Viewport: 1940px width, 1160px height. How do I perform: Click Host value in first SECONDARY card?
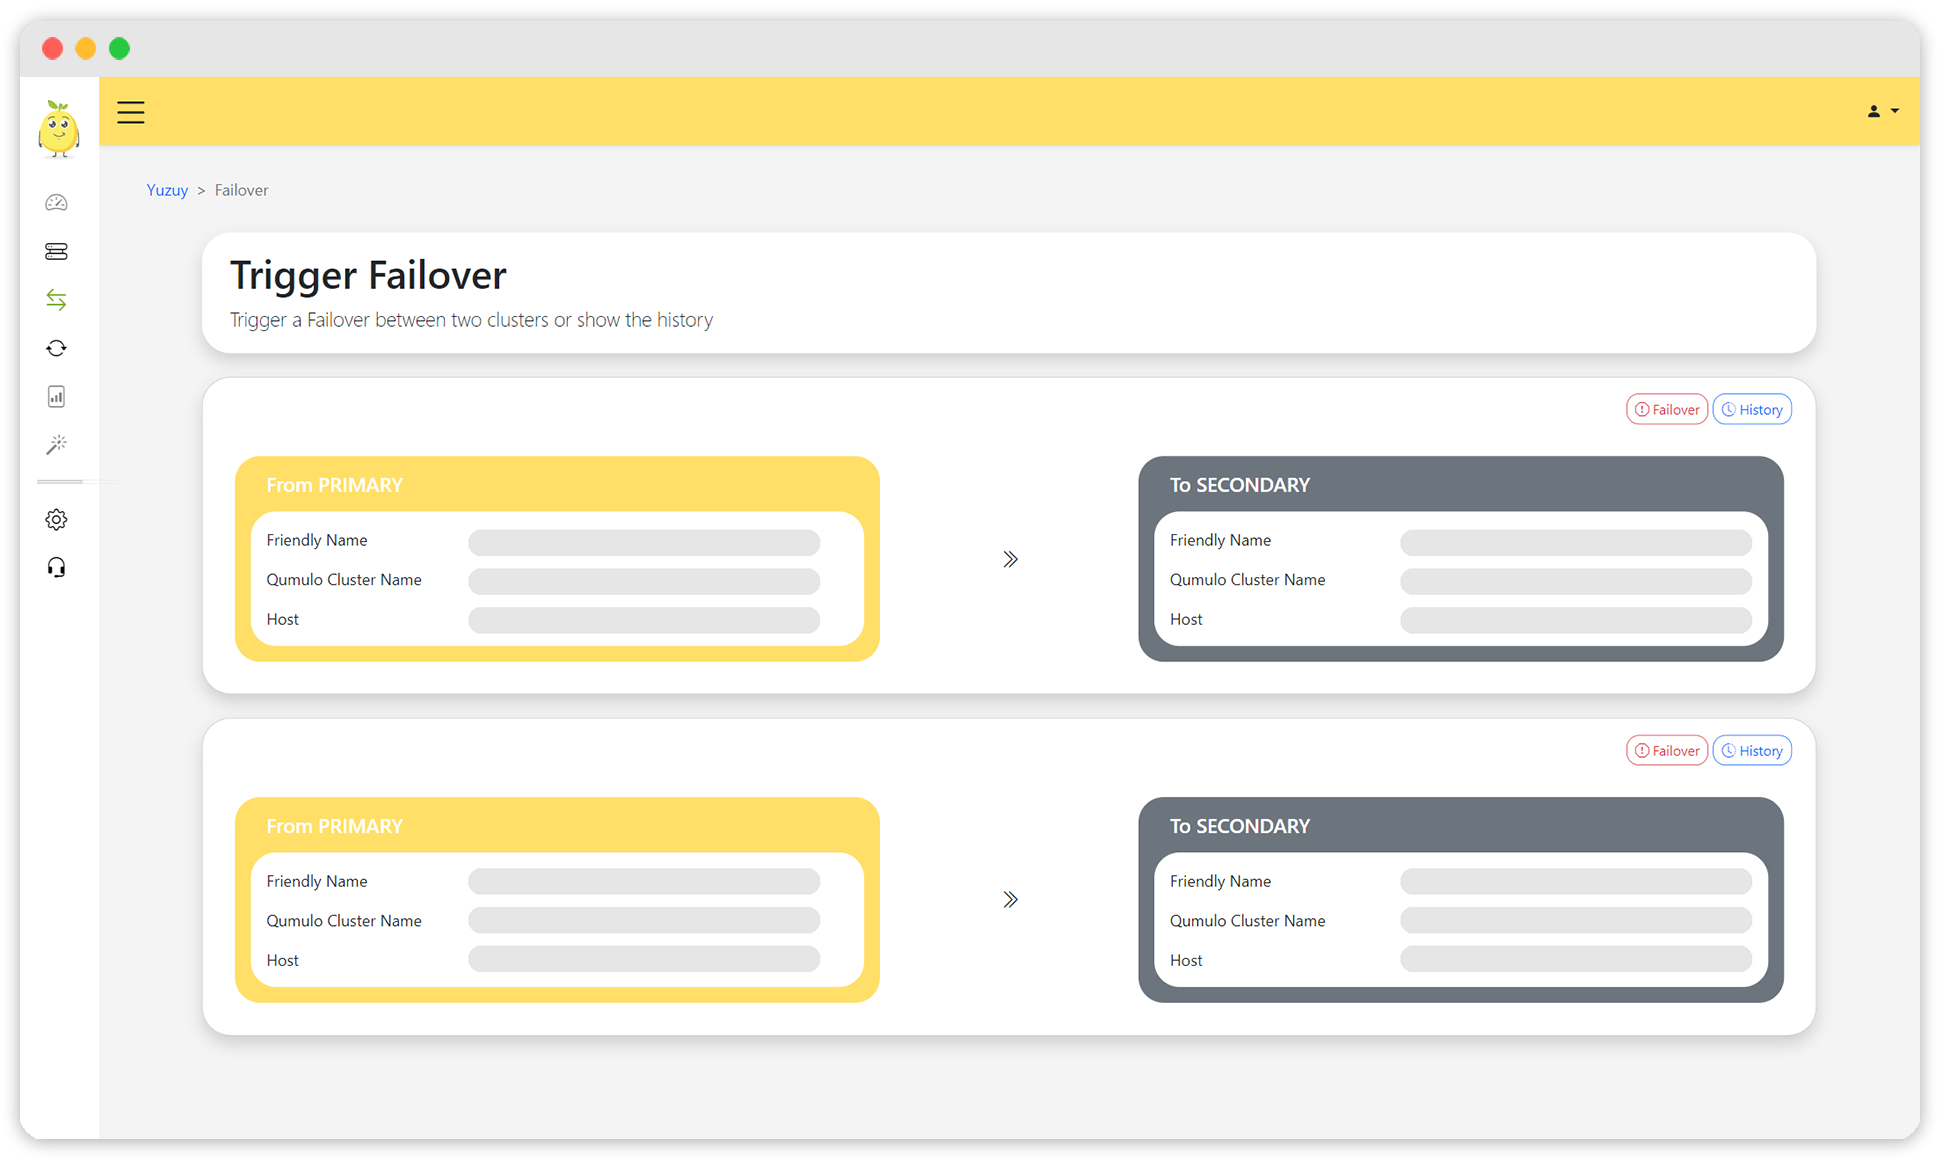[1576, 620]
